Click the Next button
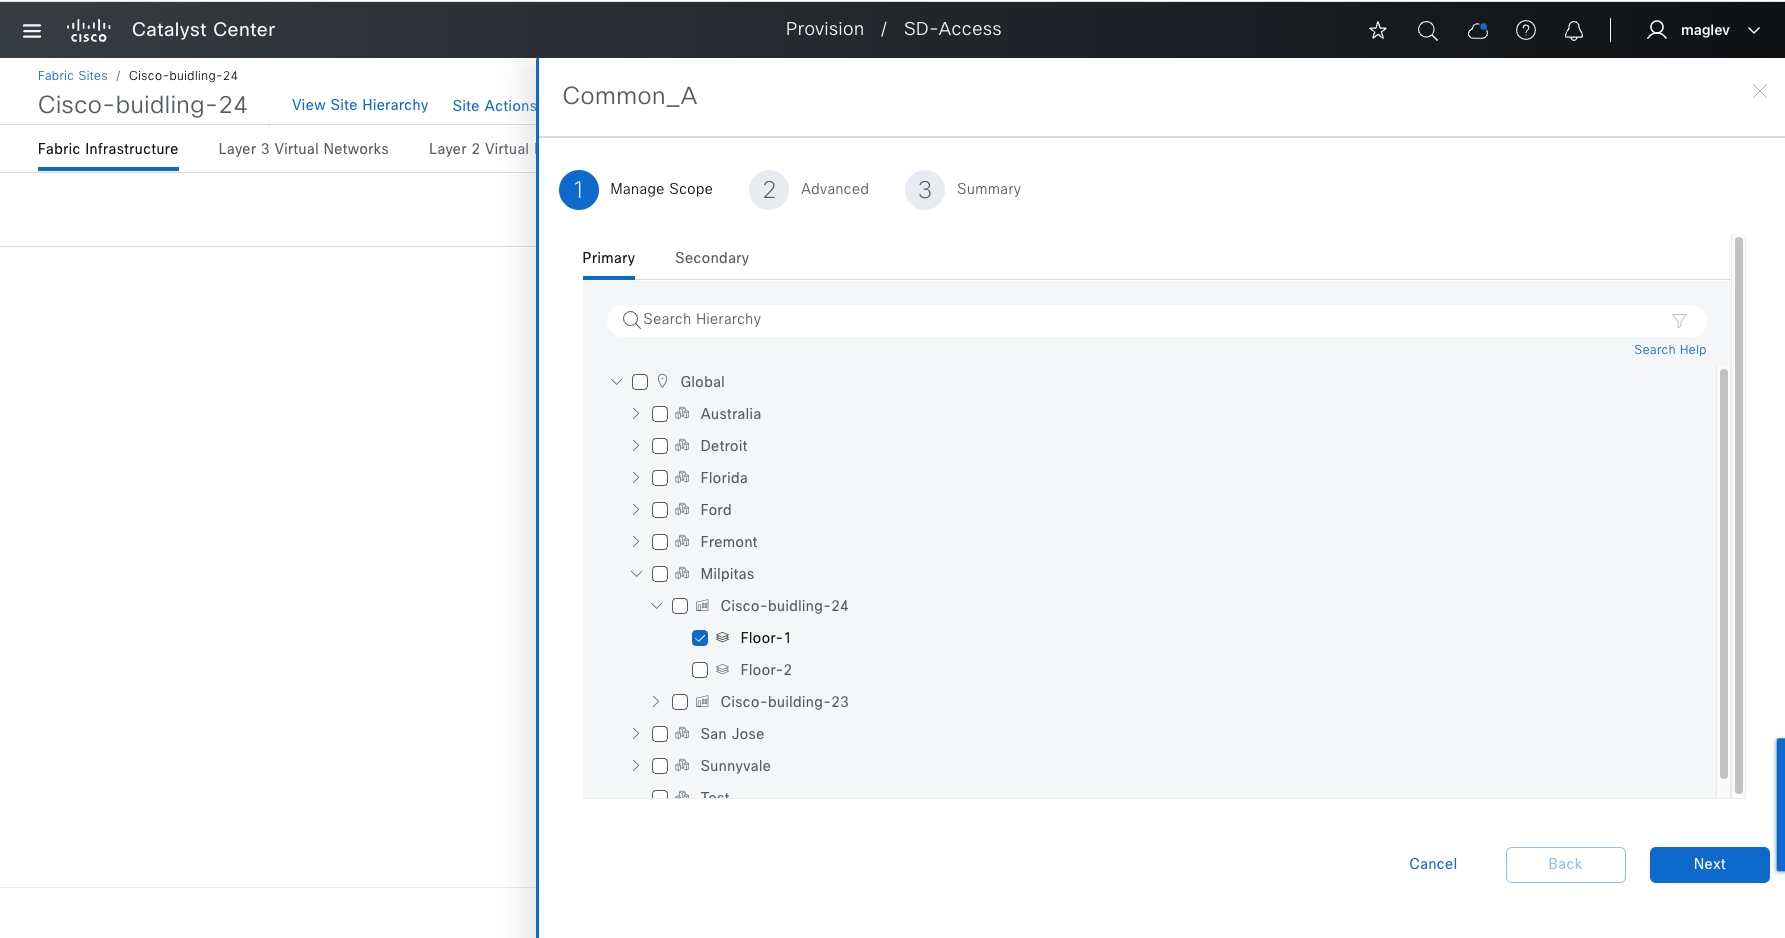 coord(1708,864)
